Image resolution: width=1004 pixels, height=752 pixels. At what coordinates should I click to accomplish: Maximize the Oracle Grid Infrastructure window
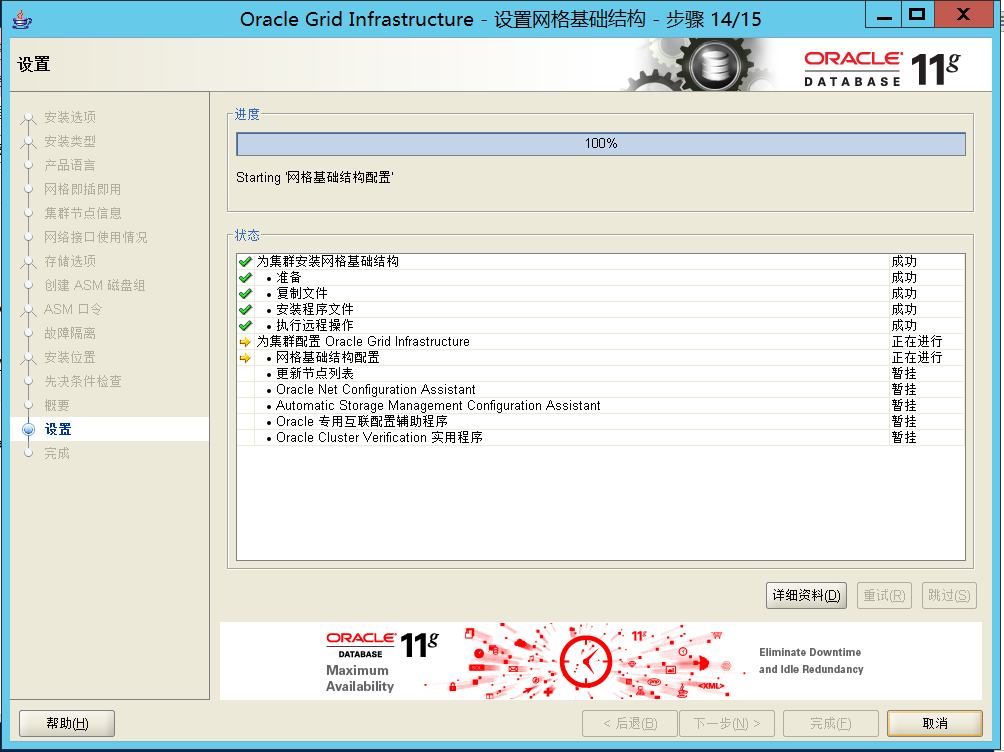[918, 15]
